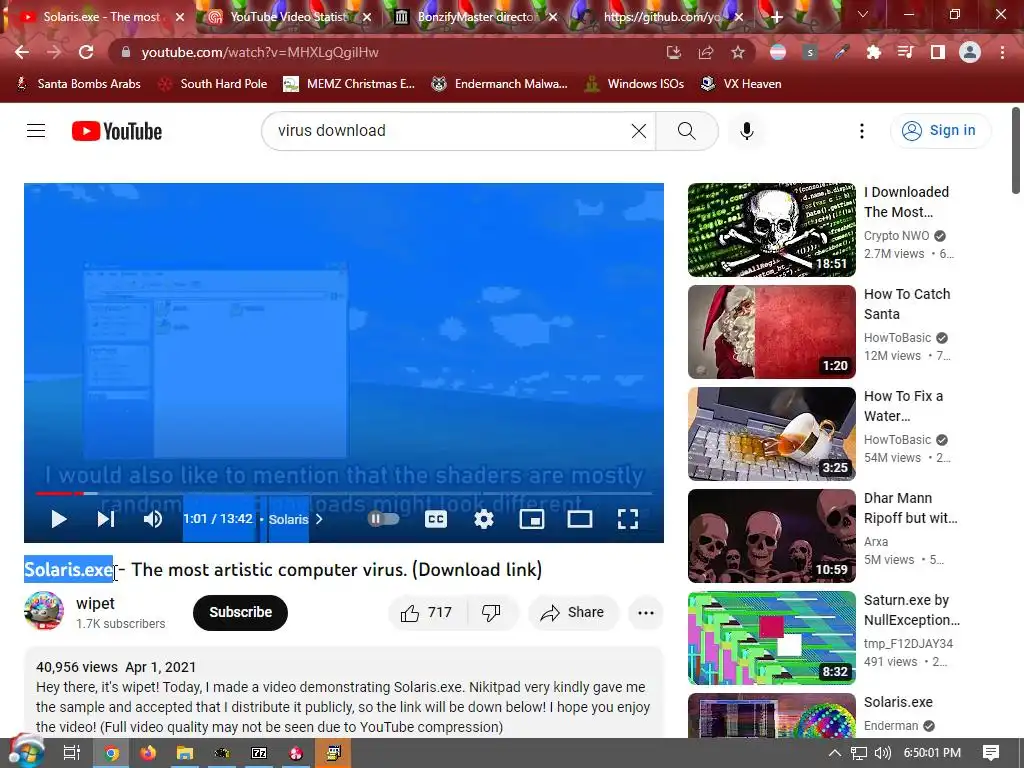Image resolution: width=1024 pixels, height=768 pixels.
Task: Open 'How To Catch Santa' thumbnail
Action: [x=772, y=332]
